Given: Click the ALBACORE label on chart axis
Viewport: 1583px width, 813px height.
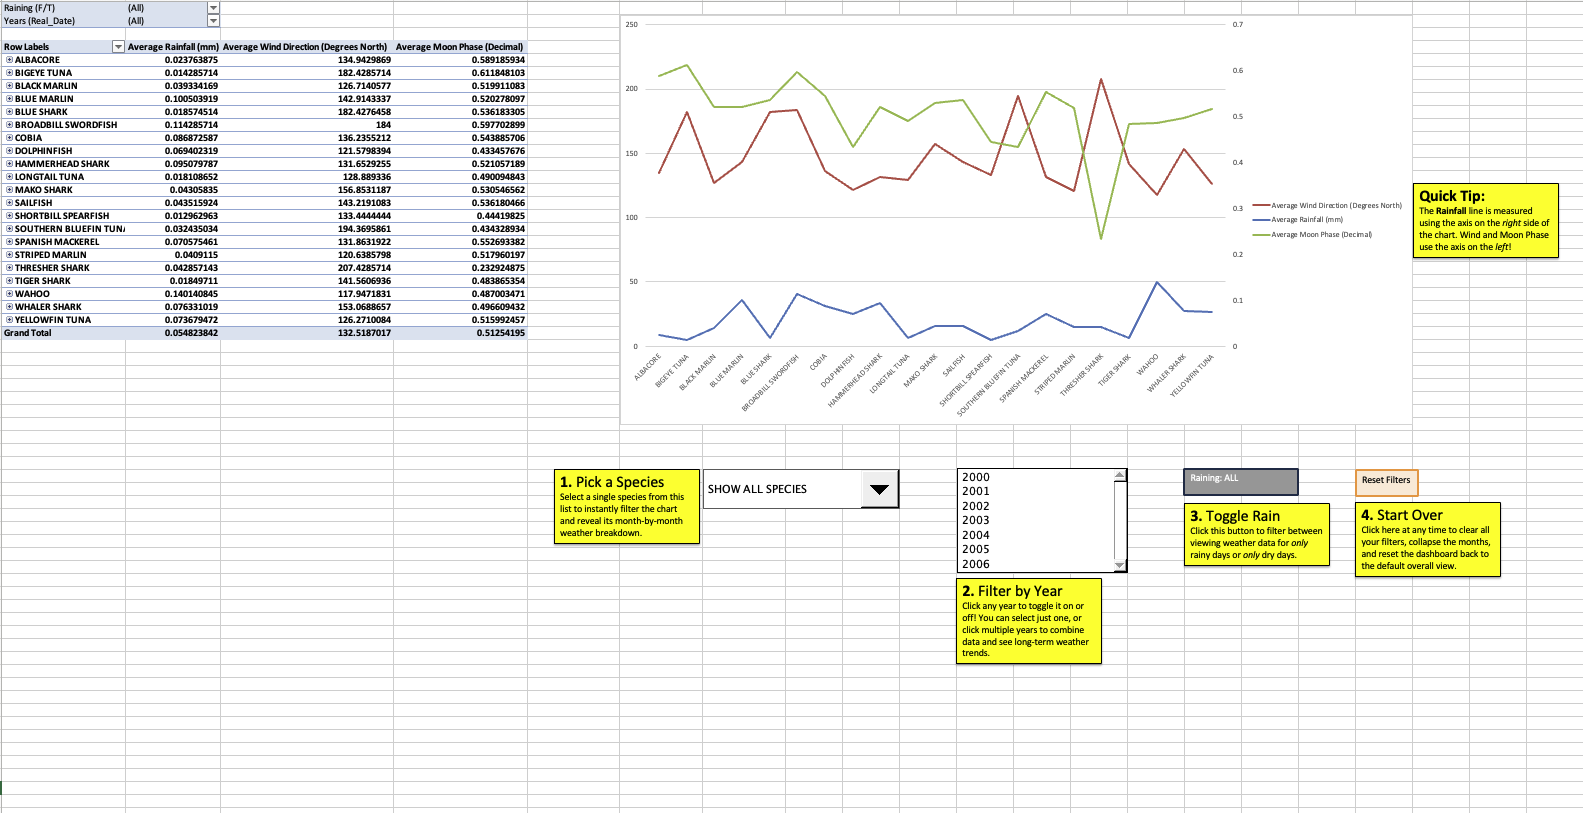Looking at the screenshot, I should [x=647, y=367].
